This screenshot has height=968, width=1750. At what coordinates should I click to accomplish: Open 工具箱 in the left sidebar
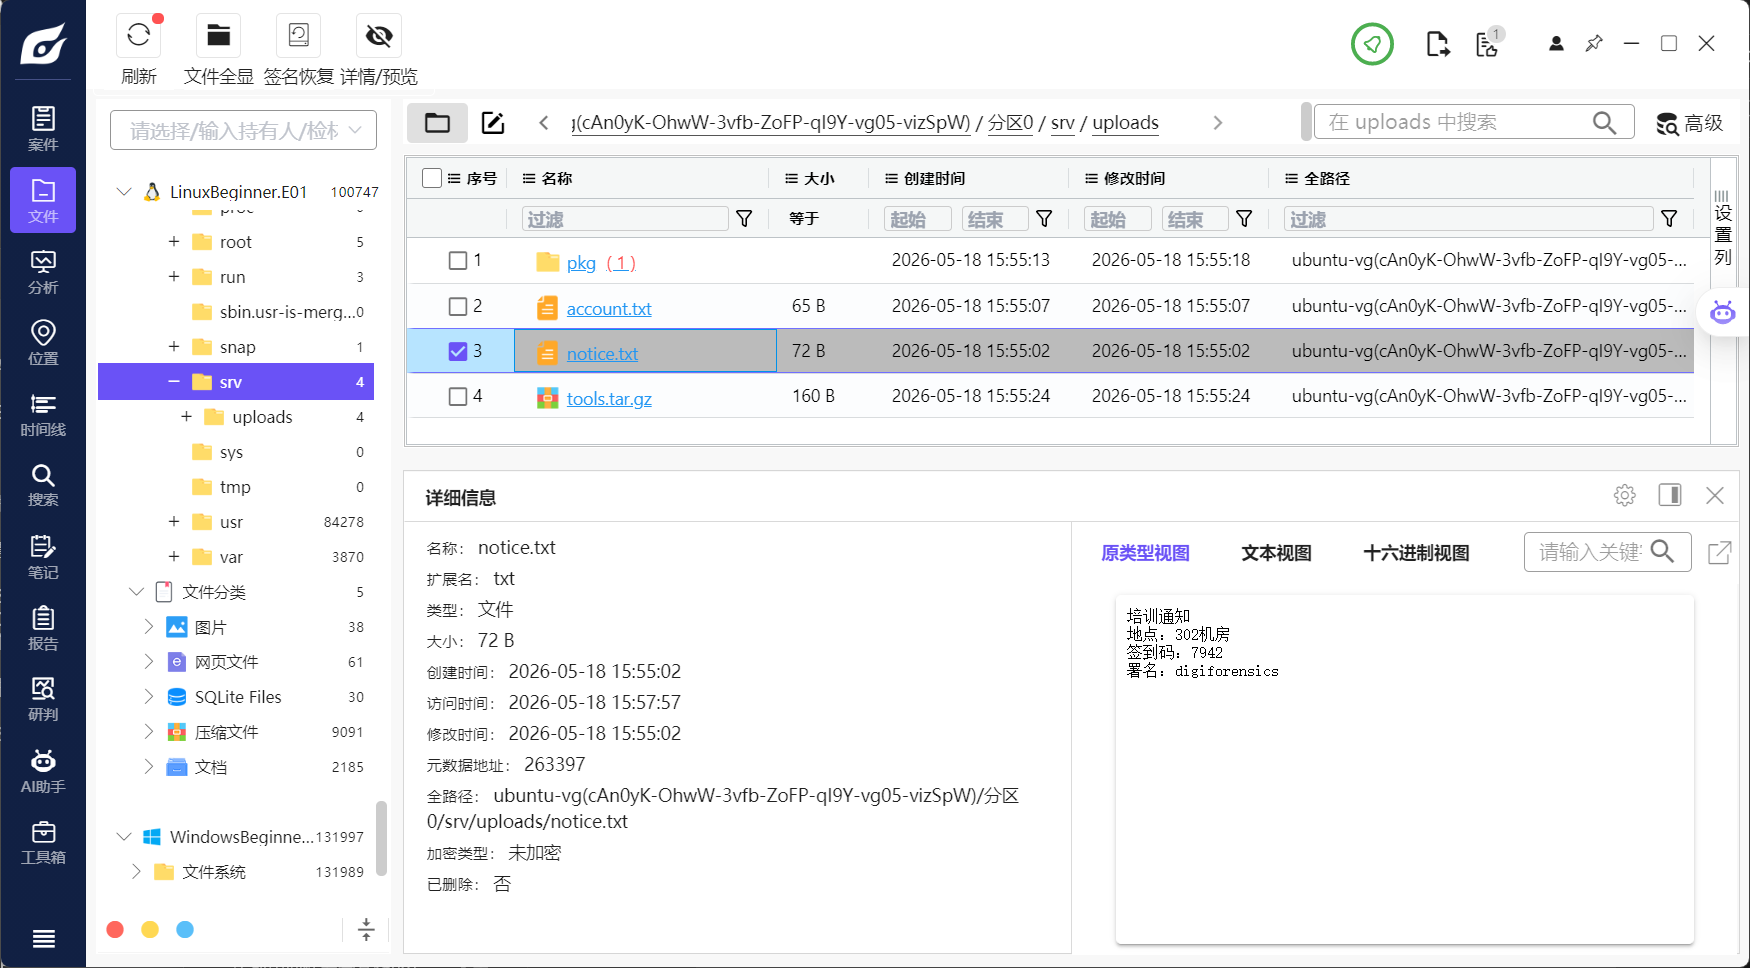(43, 842)
